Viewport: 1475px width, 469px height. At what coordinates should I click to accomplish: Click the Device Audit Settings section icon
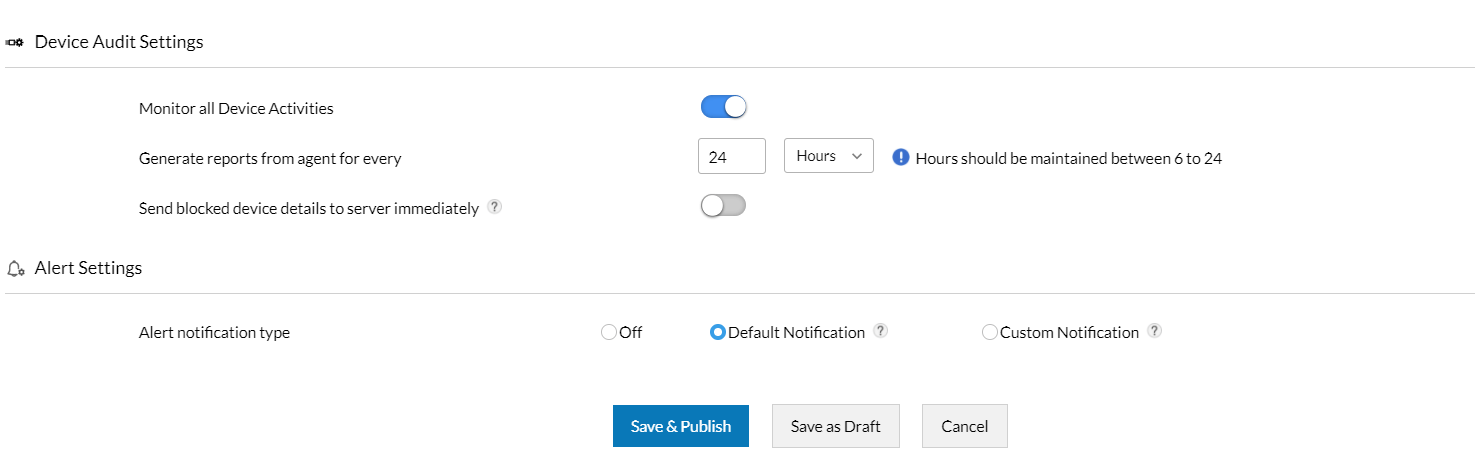click(x=15, y=42)
